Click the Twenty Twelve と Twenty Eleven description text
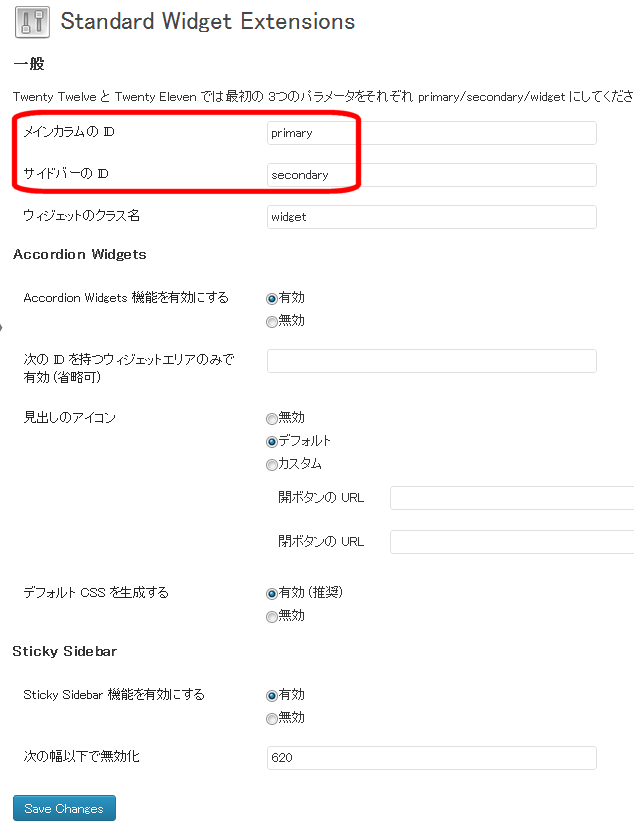634x836 pixels. pos(323,97)
